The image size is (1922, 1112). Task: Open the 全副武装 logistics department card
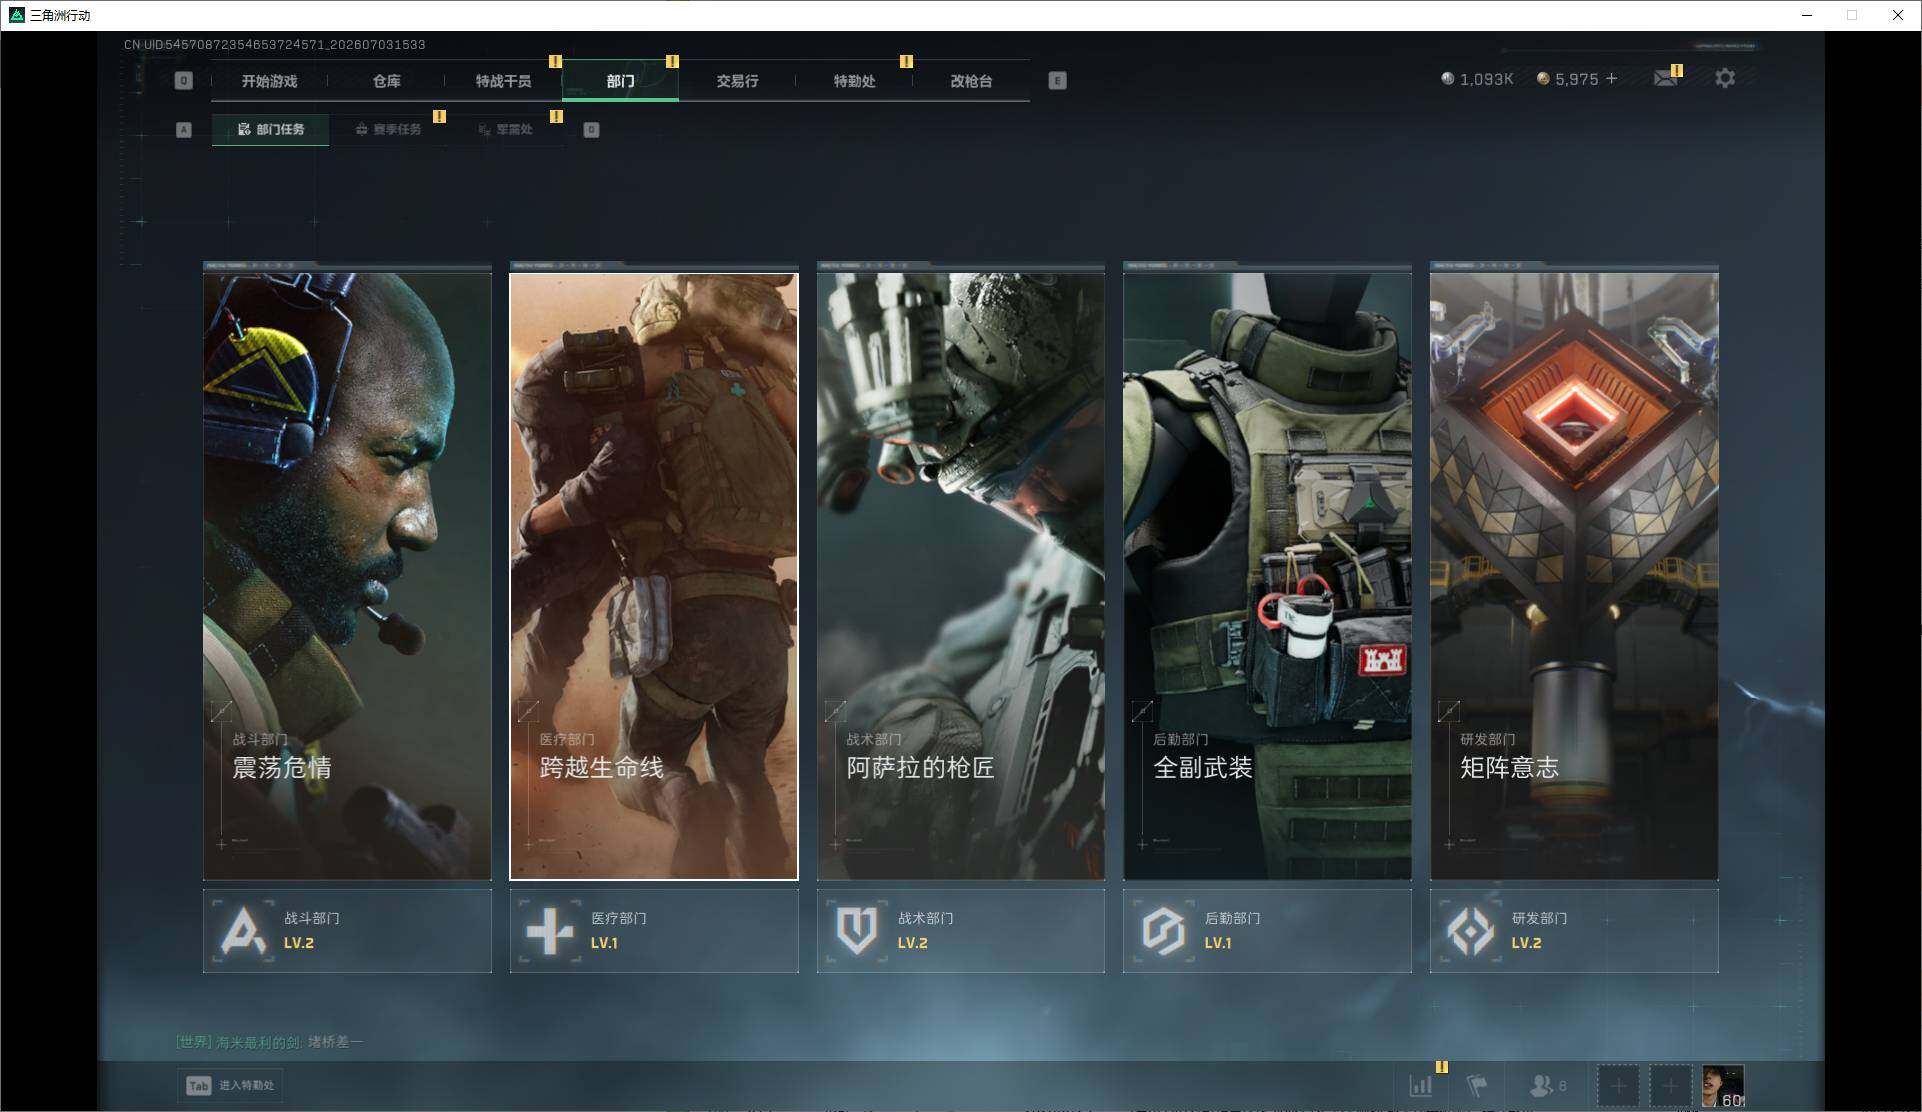1267,576
